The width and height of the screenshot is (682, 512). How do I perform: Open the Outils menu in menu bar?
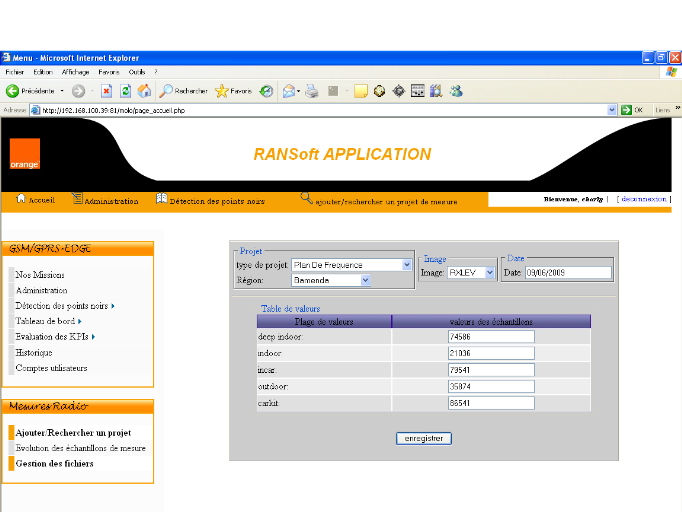pyautogui.click(x=137, y=72)
